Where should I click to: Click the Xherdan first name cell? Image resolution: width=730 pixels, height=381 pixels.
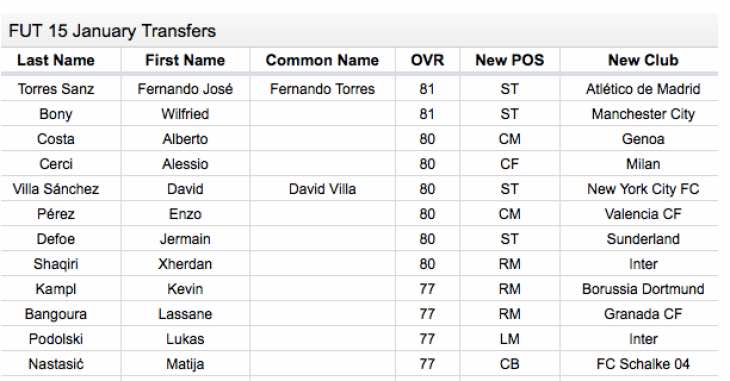[x=185, y=264]
